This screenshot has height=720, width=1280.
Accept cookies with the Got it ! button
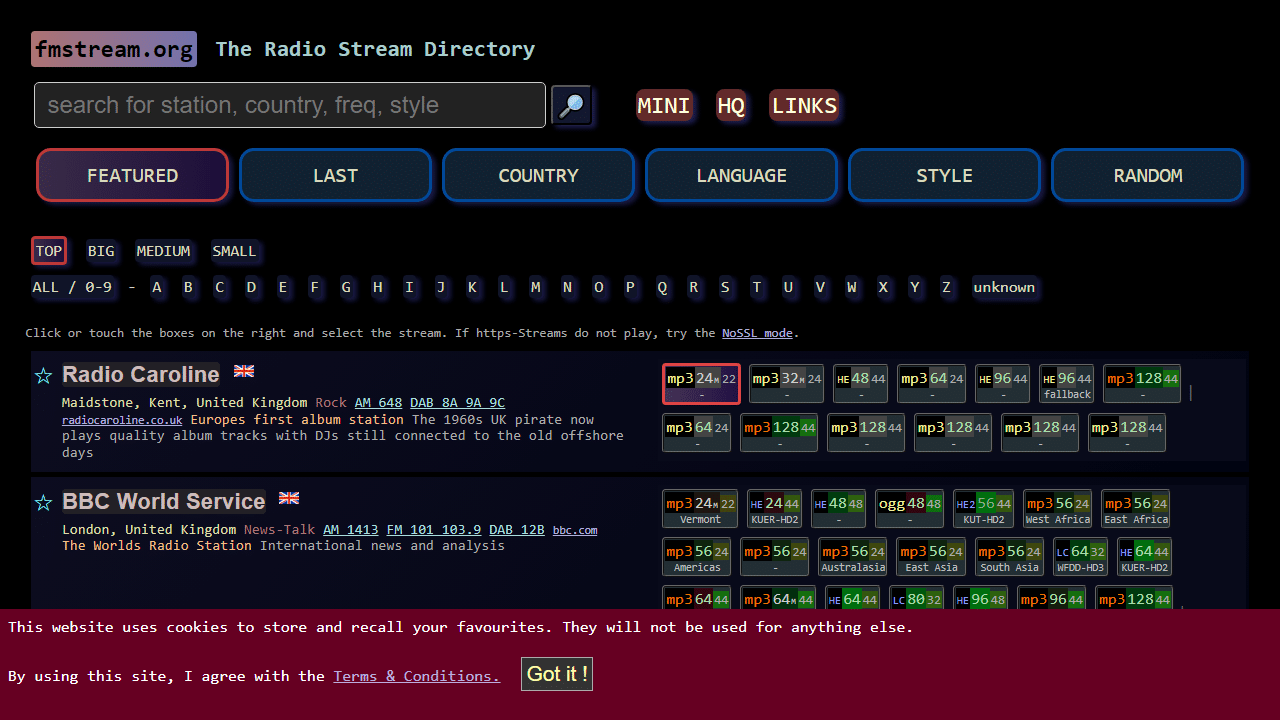(557, 674)
